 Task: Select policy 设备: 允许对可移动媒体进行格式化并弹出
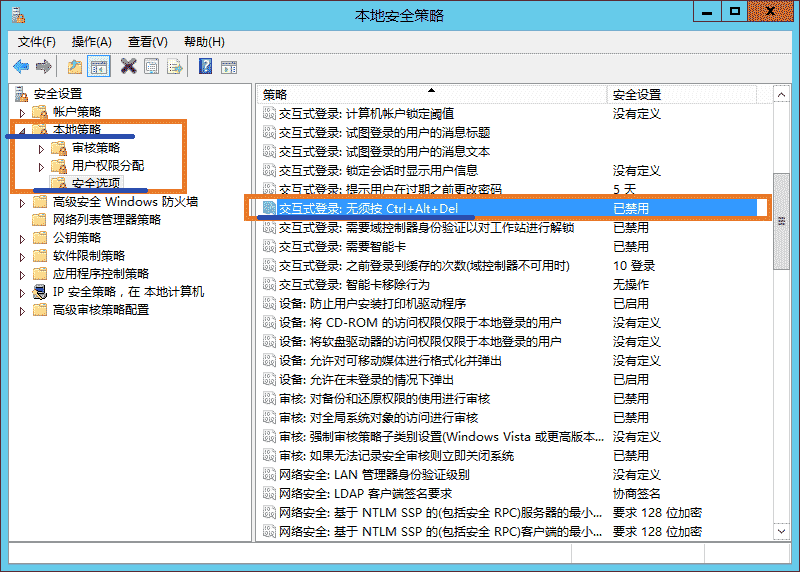tap(390, 361)
